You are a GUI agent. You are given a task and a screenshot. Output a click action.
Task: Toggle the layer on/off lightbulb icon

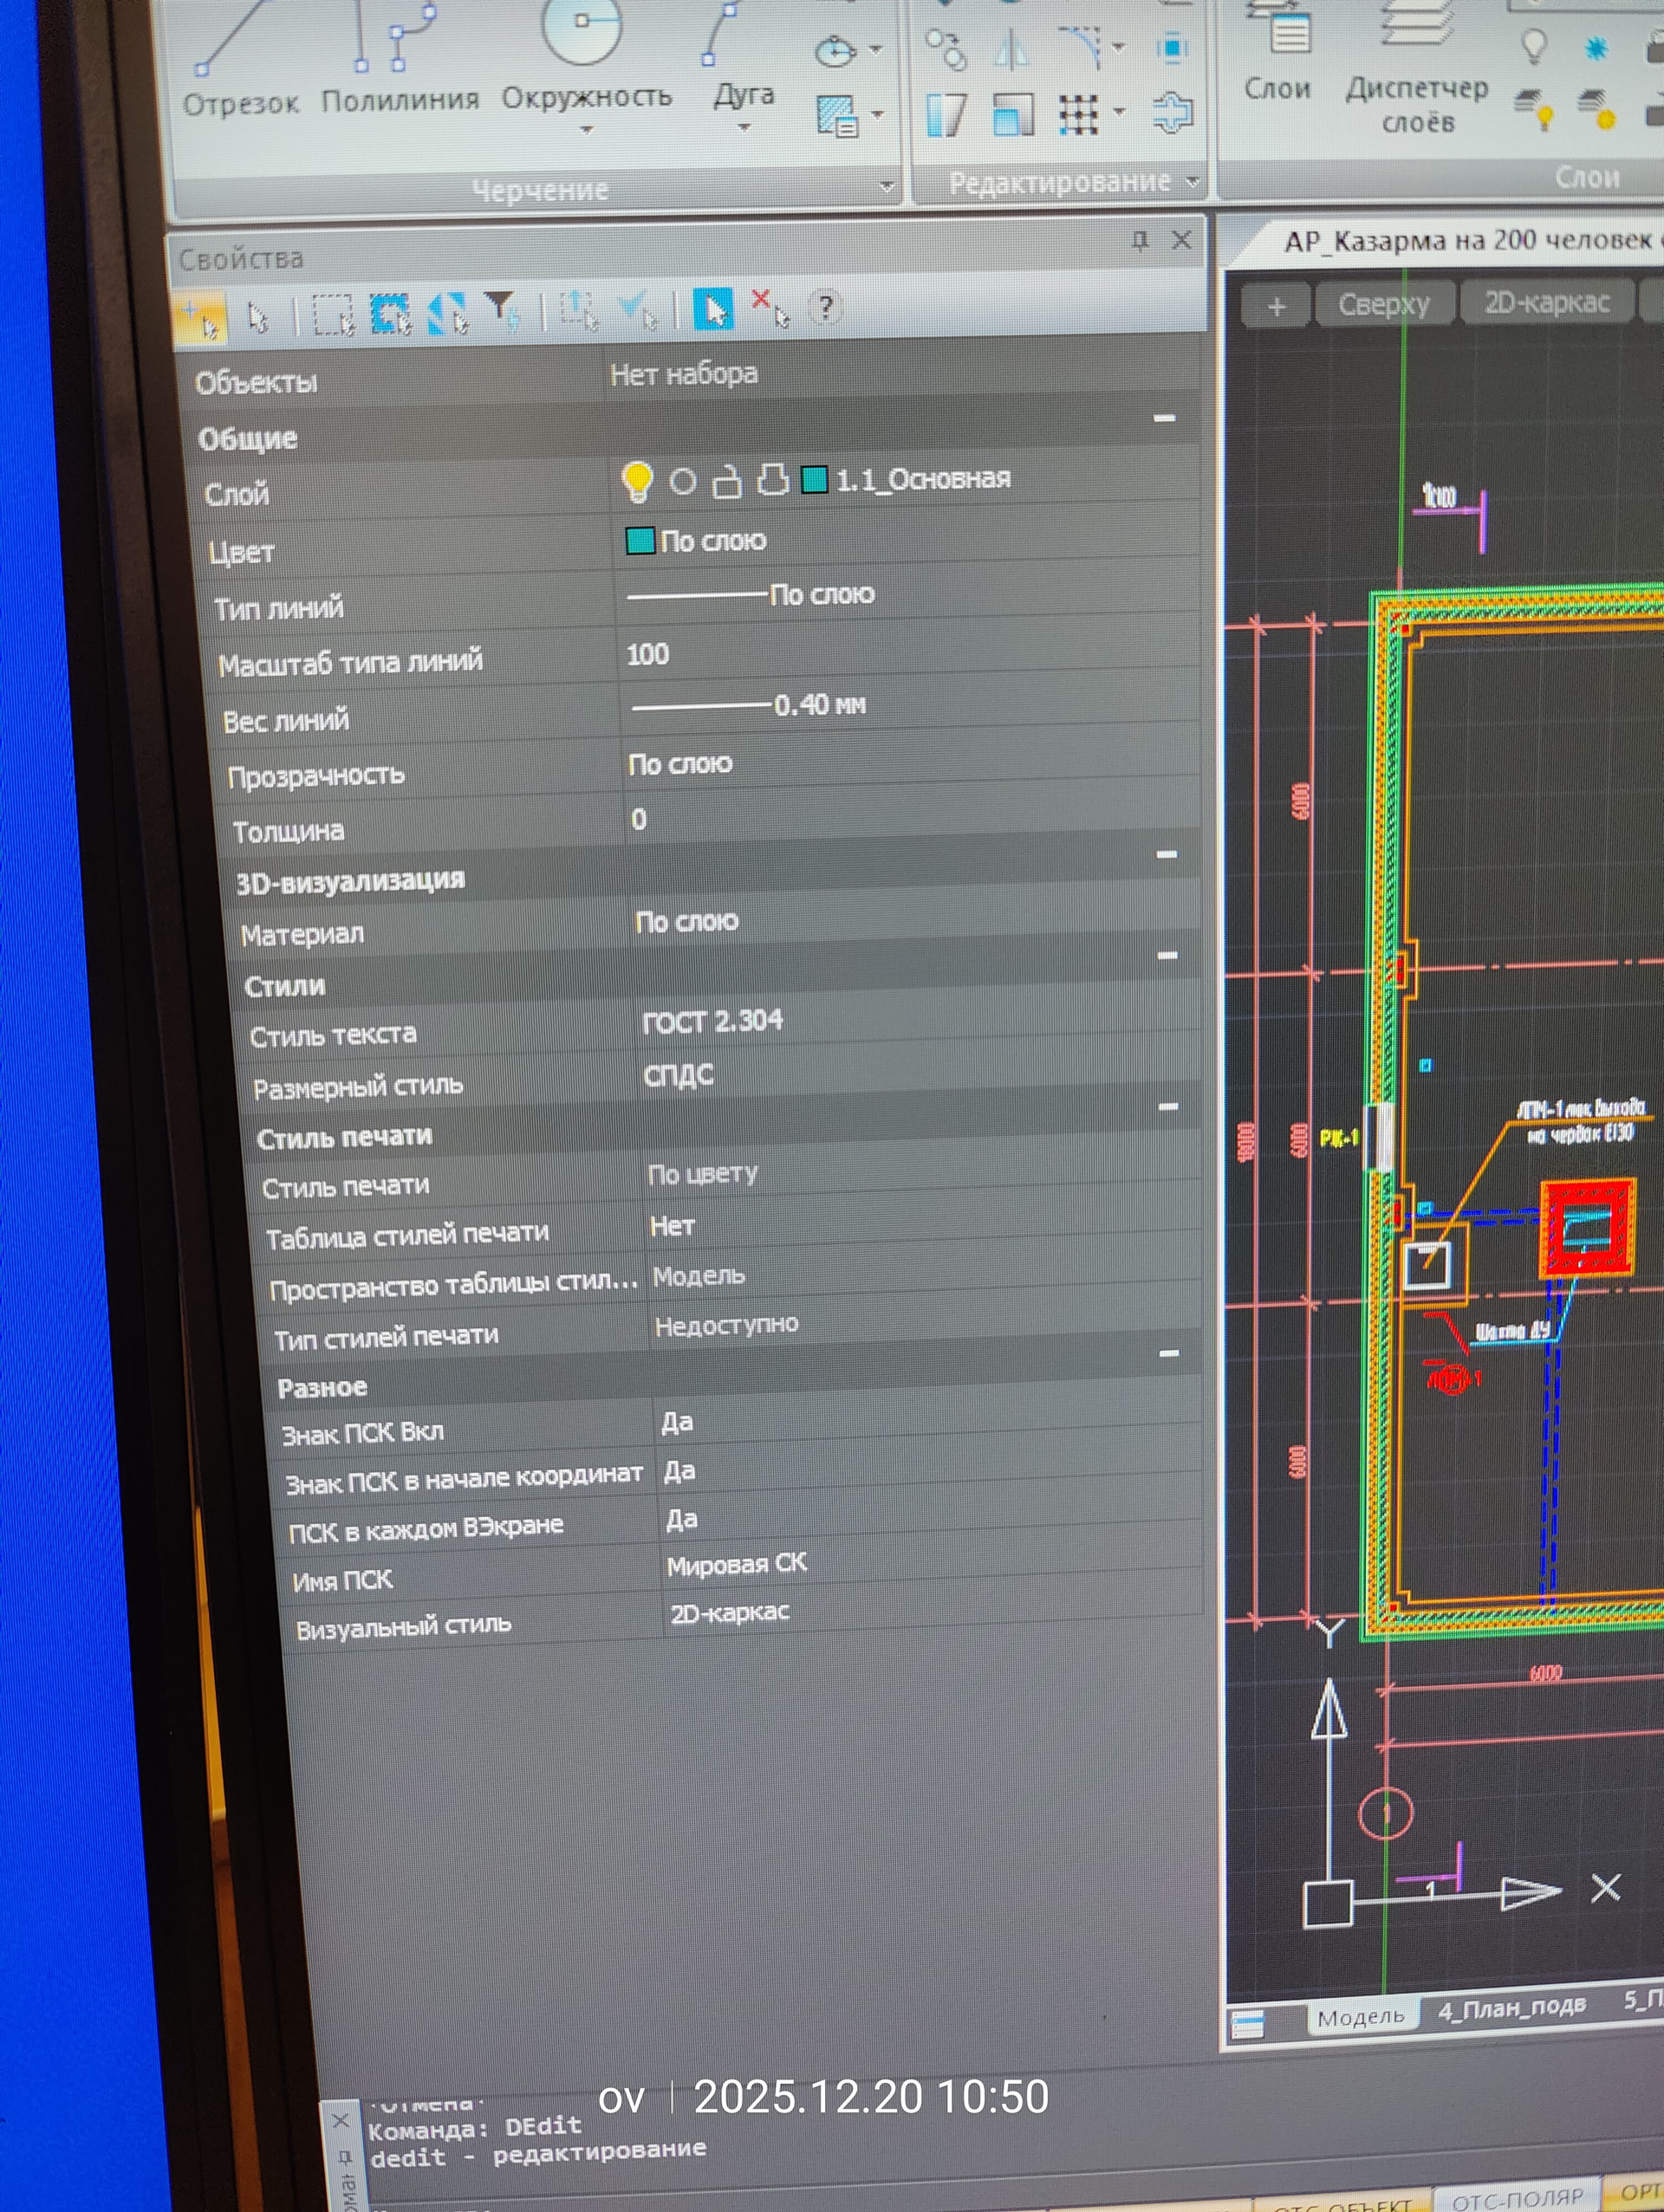pyautogui.click(x=637, y=482)
